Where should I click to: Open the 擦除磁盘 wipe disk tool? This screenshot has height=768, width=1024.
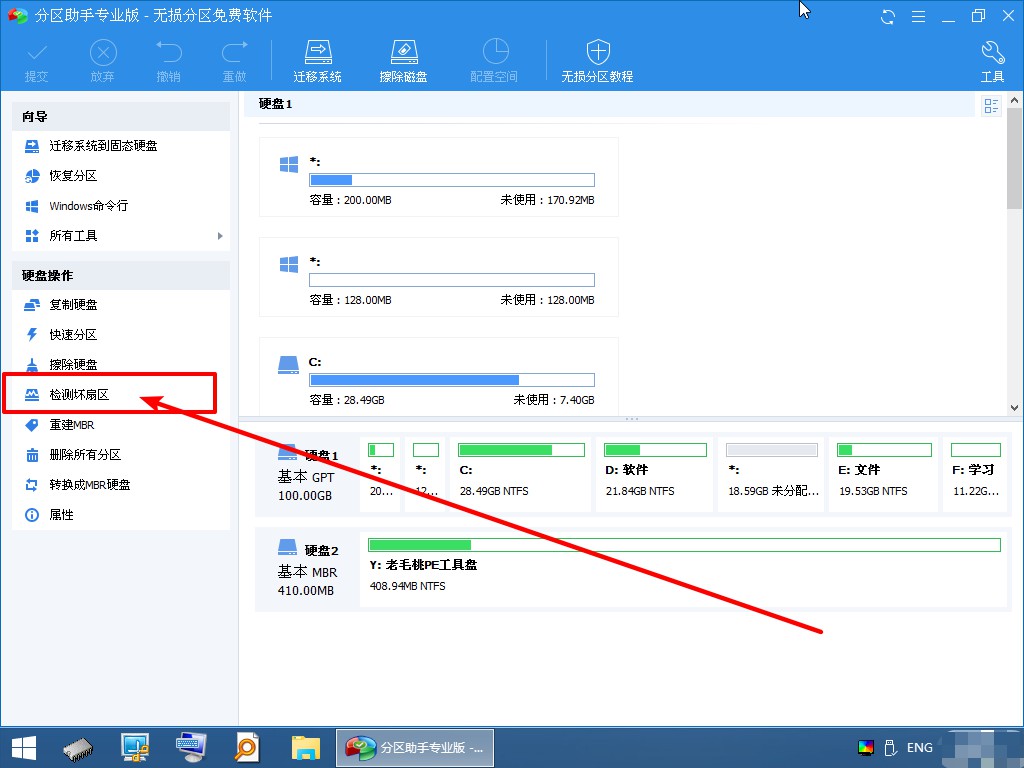(404, 61)
